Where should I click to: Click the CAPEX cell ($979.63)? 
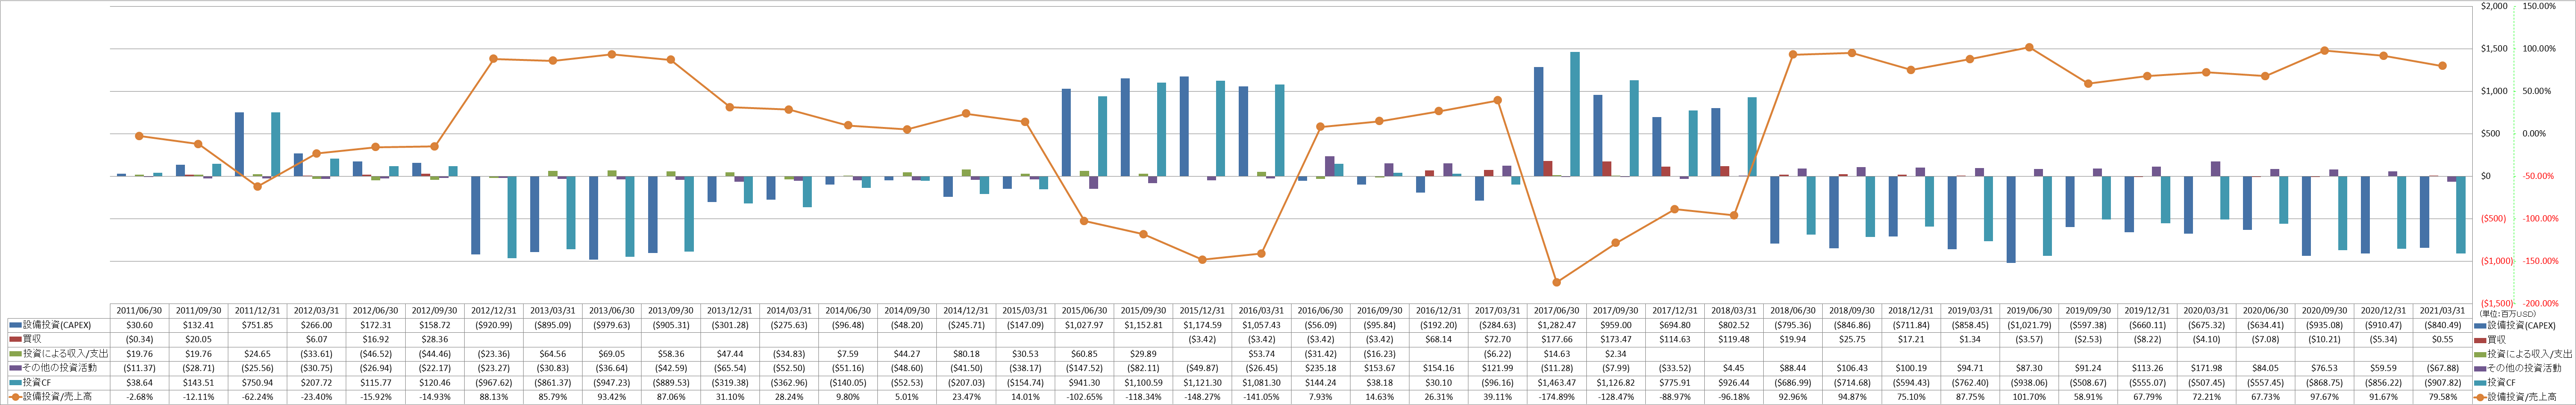(x=612, y=325)
